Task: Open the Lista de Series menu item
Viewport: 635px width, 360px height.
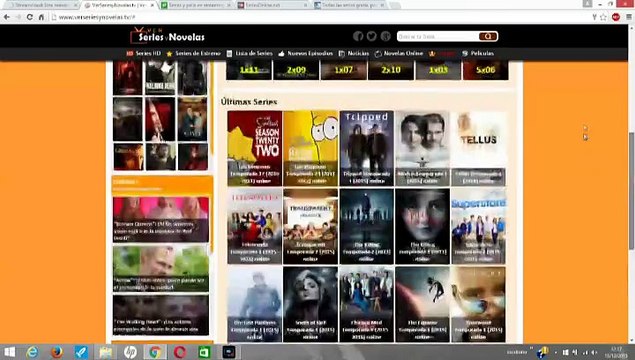Action: click(x=249, y=53)
